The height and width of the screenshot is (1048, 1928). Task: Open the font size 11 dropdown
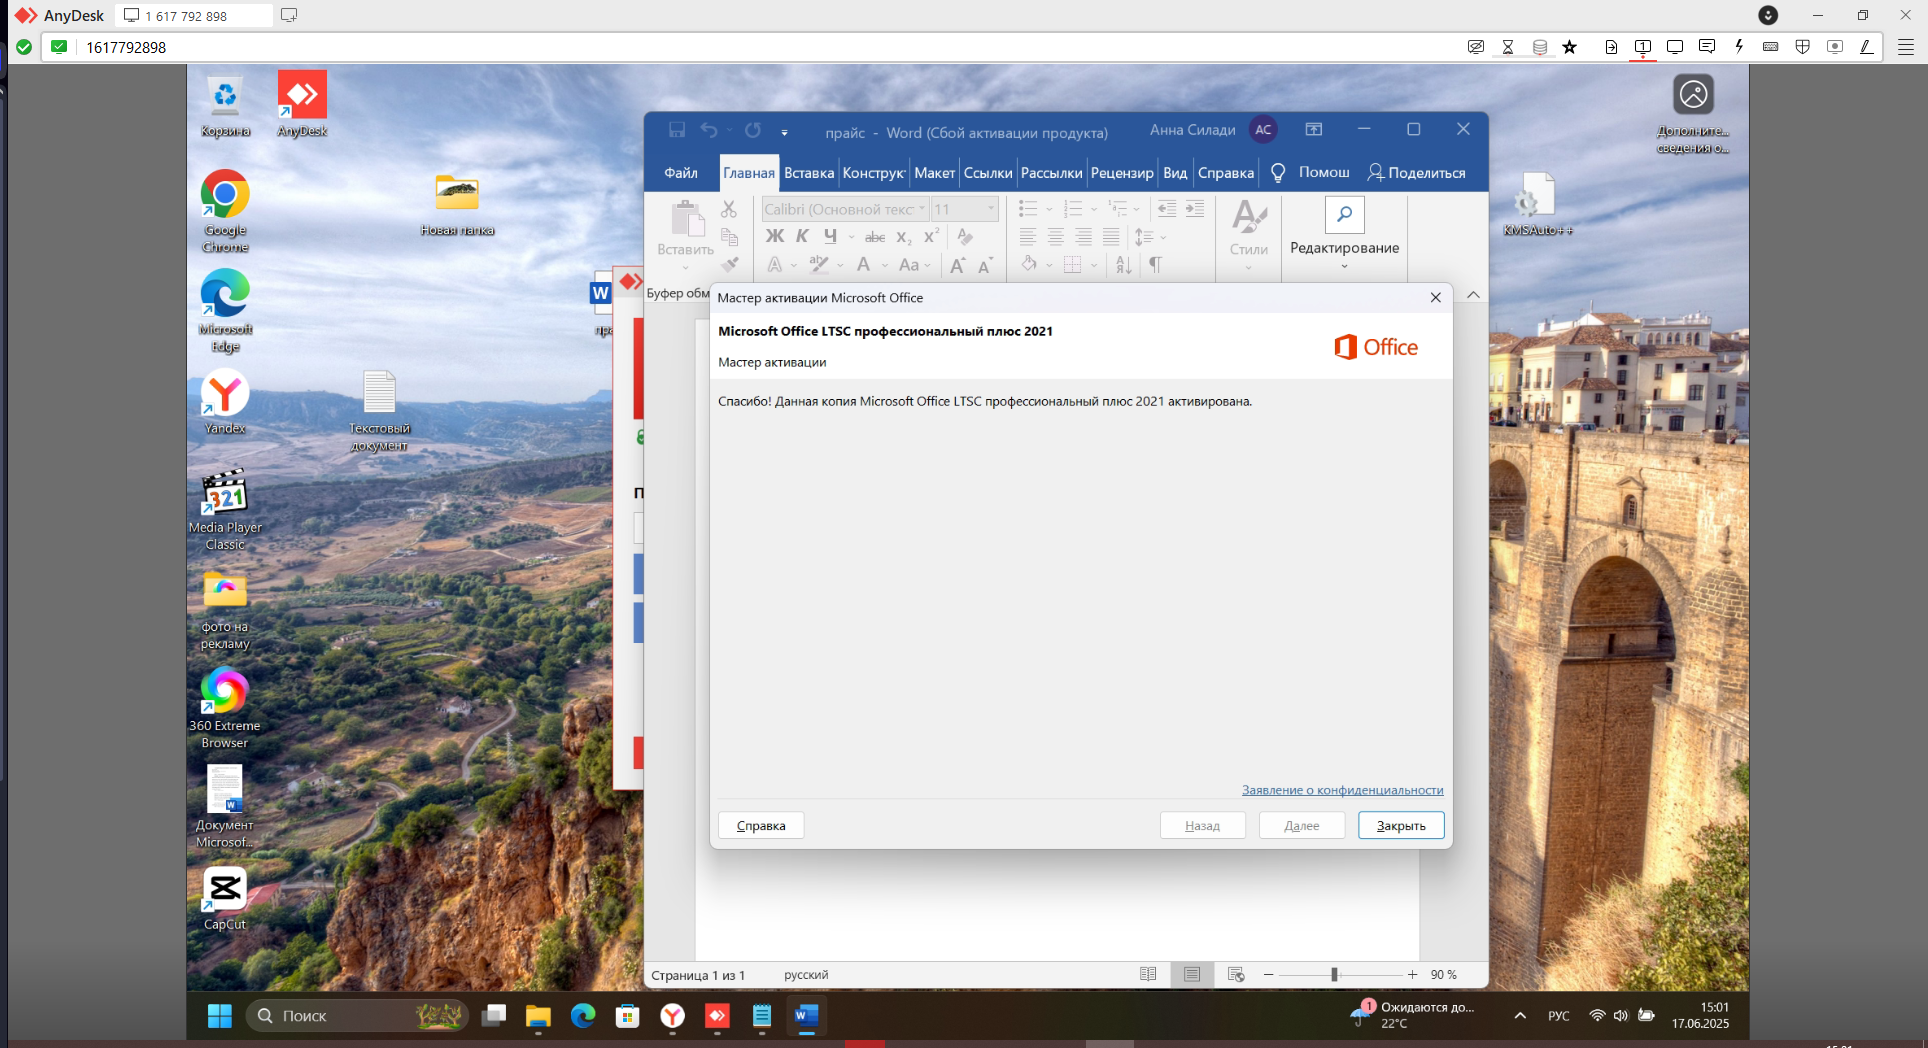point(991,209)
